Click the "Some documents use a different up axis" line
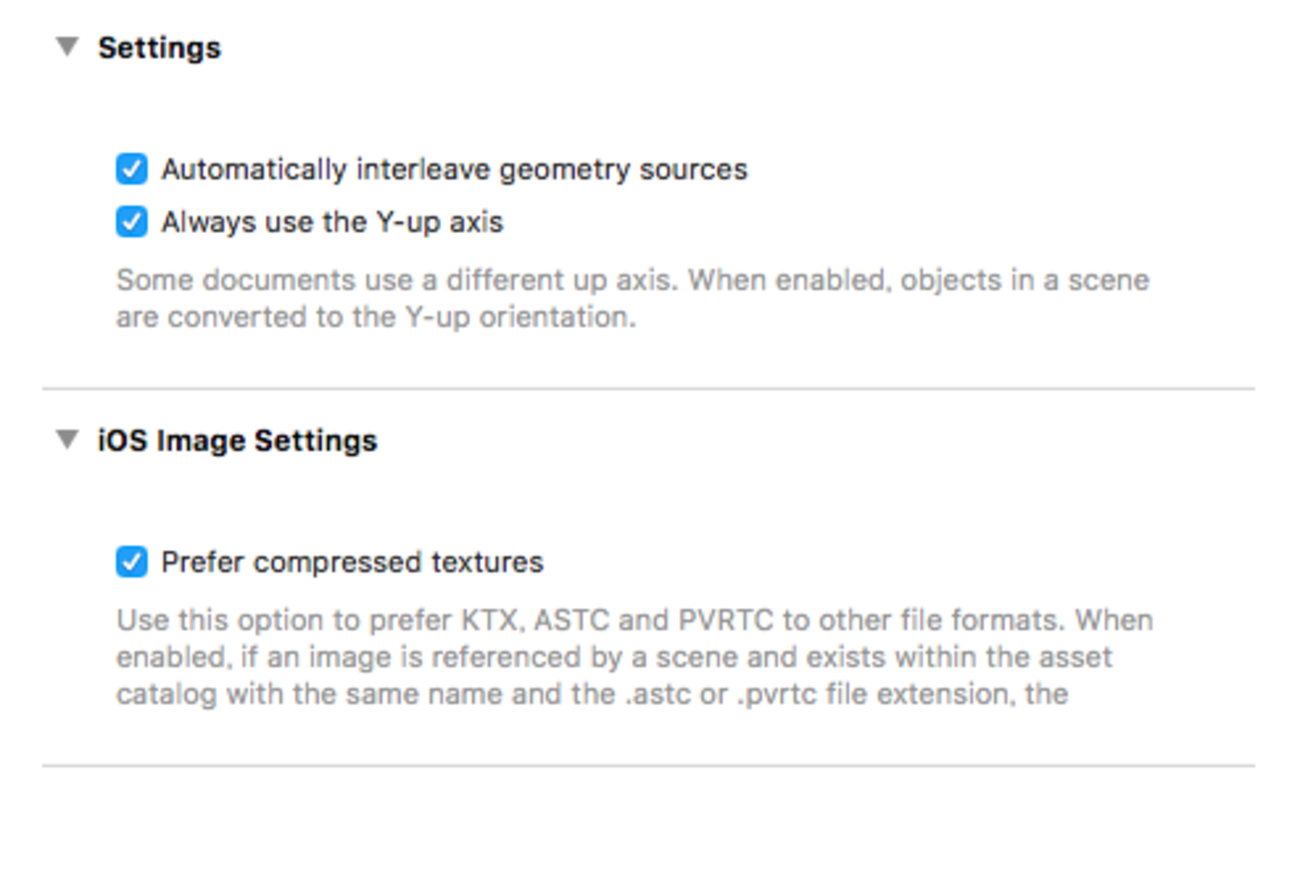Viewport: 1300px width, 878px height. (632, 280)
